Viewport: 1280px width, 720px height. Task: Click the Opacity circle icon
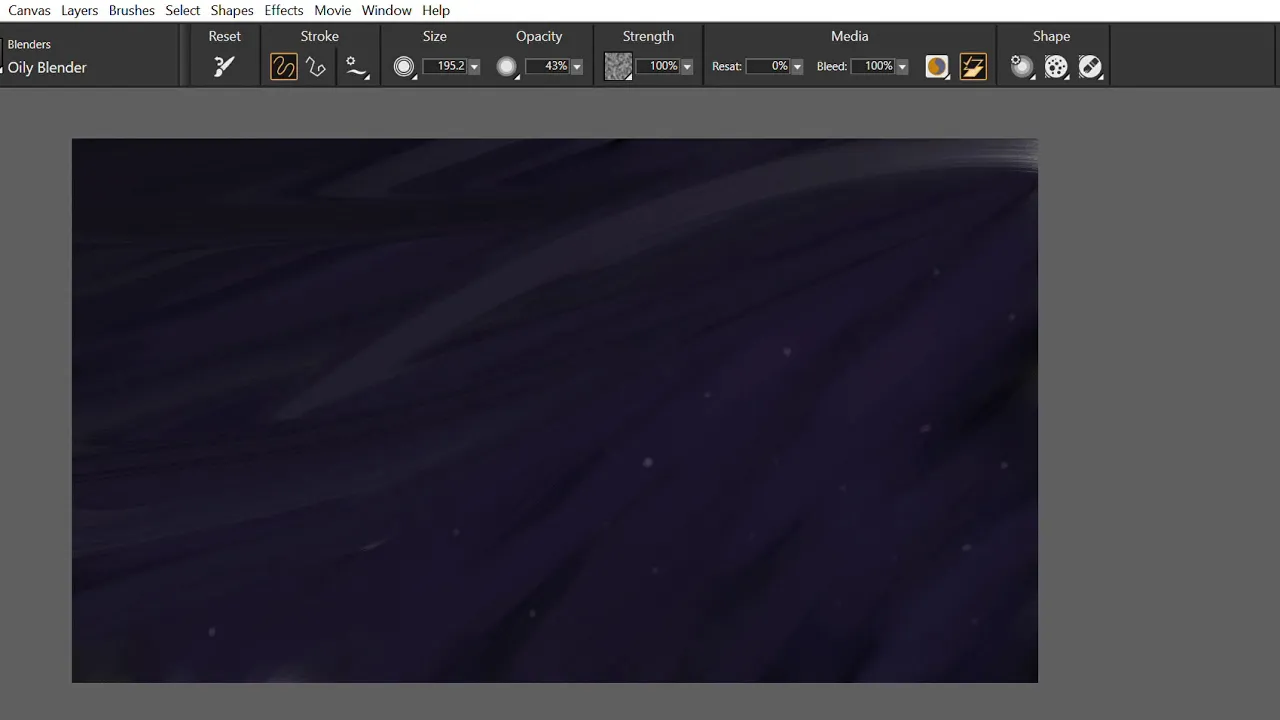pos(507,67)
